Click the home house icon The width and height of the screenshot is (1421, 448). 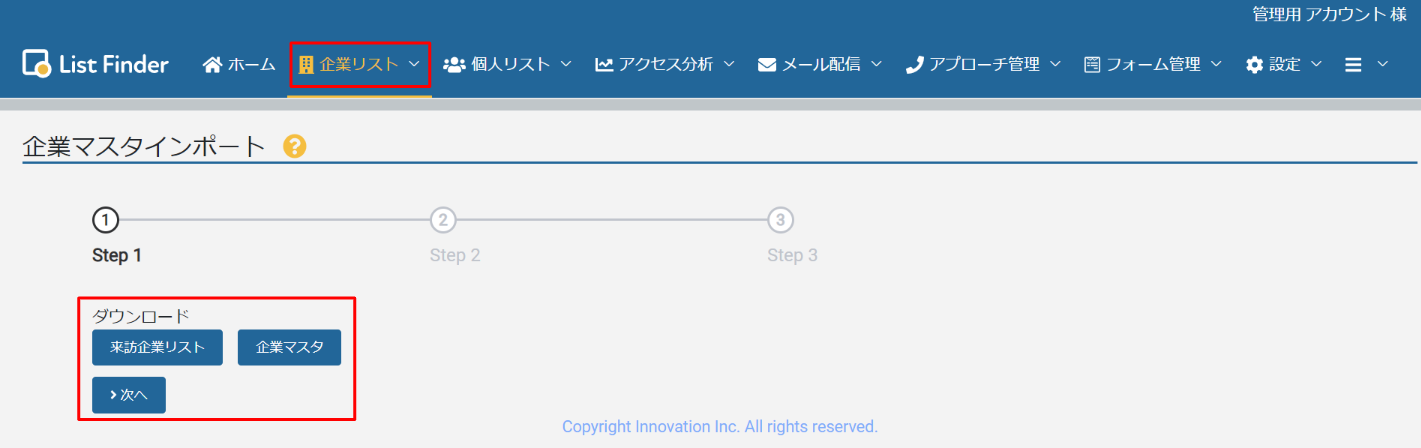coord(212,65)
